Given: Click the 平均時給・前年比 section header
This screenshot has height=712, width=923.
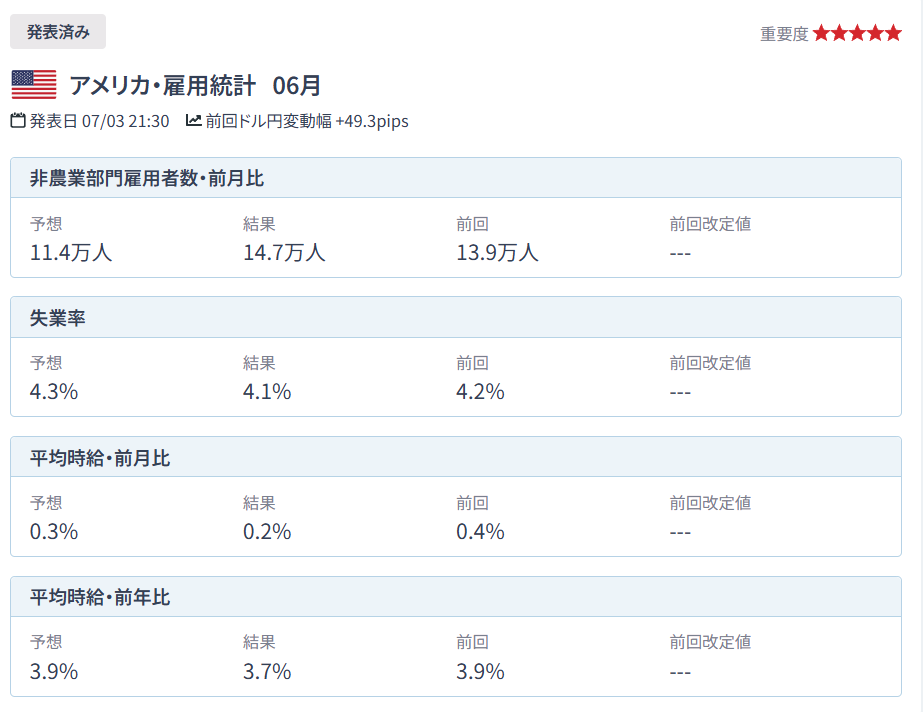Looking at the screenshot, I should (x=100, y=597).
